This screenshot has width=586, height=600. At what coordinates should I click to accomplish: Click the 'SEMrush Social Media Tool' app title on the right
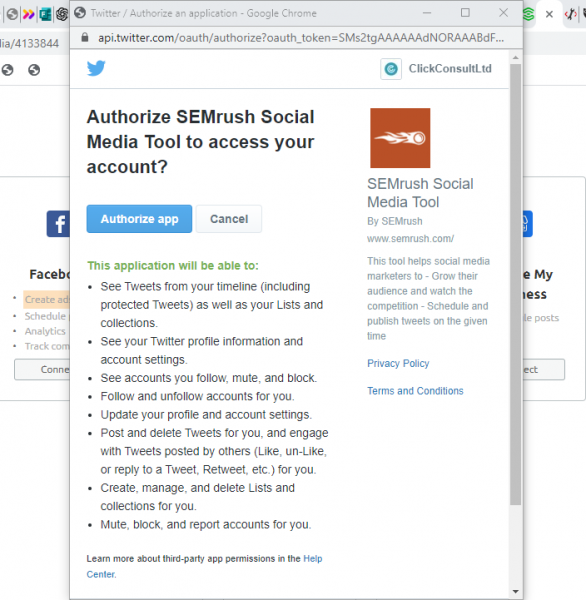[420, 193]
